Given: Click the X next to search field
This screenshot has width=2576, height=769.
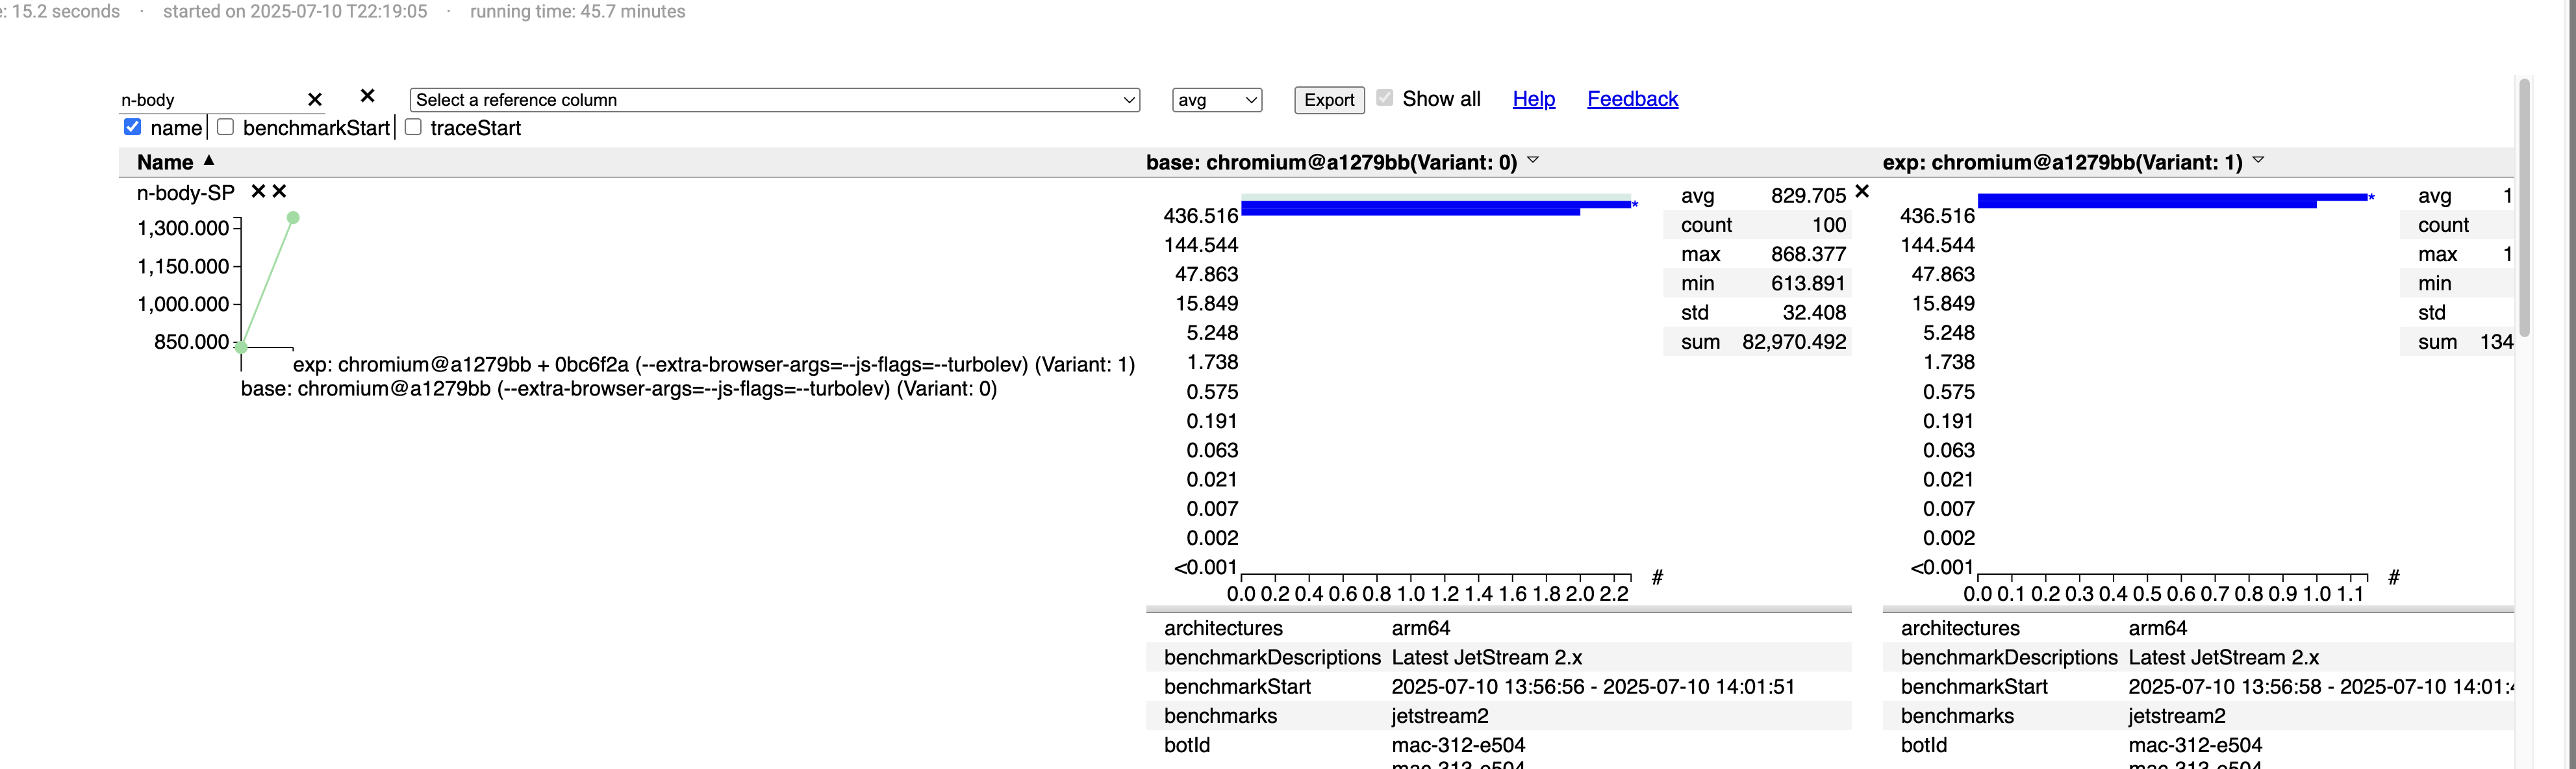Looking at the screenshot, I should click(368, 96).
